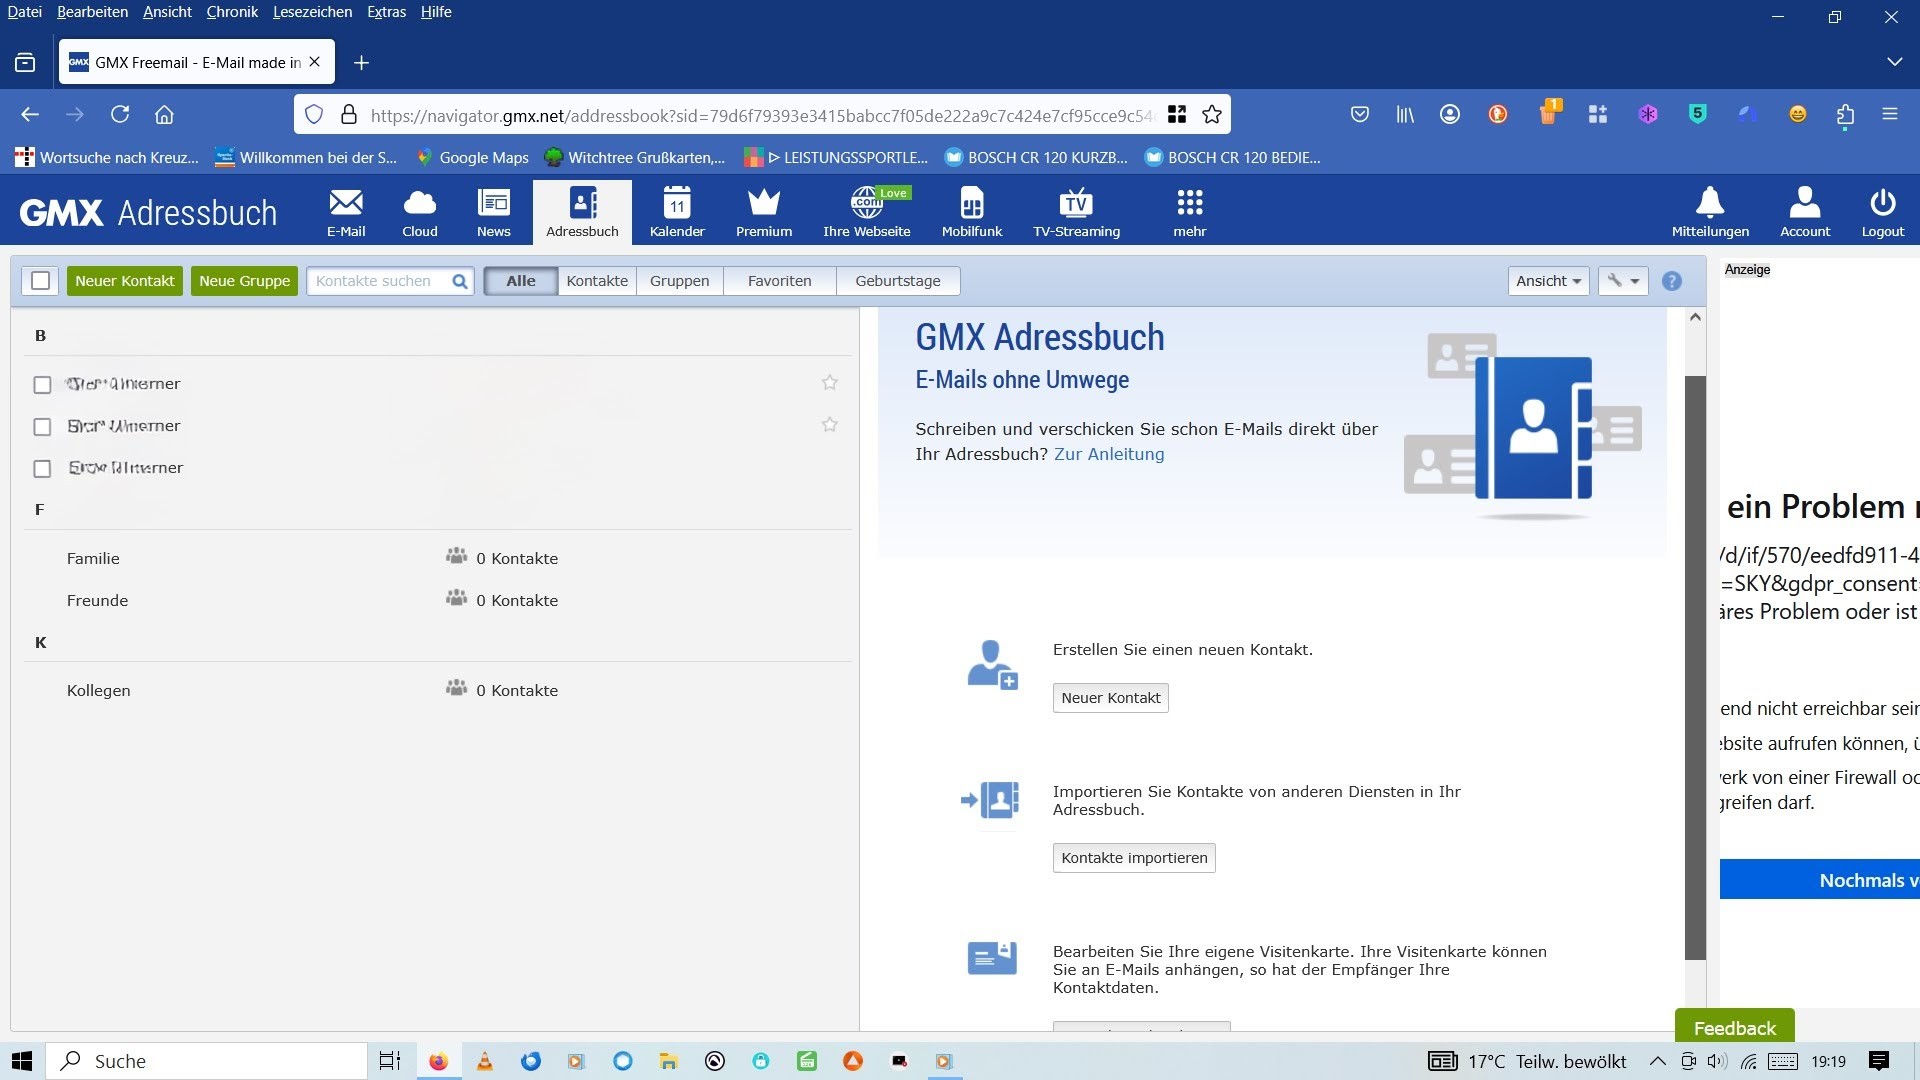The width and height of the screenshot is (1920, 1080).
Task: Mark first B contact as favorite star
Action: [x=830, y=383]
